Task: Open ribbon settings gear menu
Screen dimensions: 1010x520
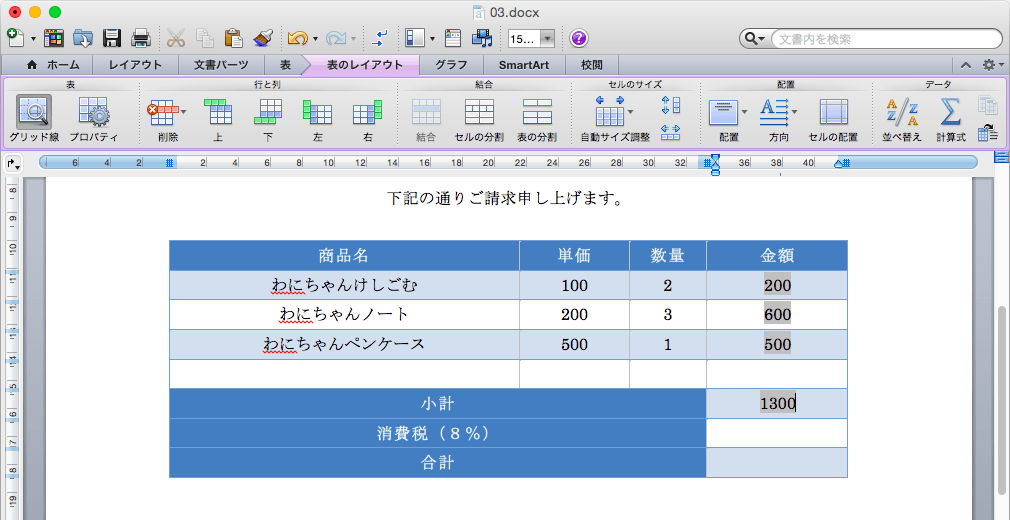Action: [x=993, y=65]
